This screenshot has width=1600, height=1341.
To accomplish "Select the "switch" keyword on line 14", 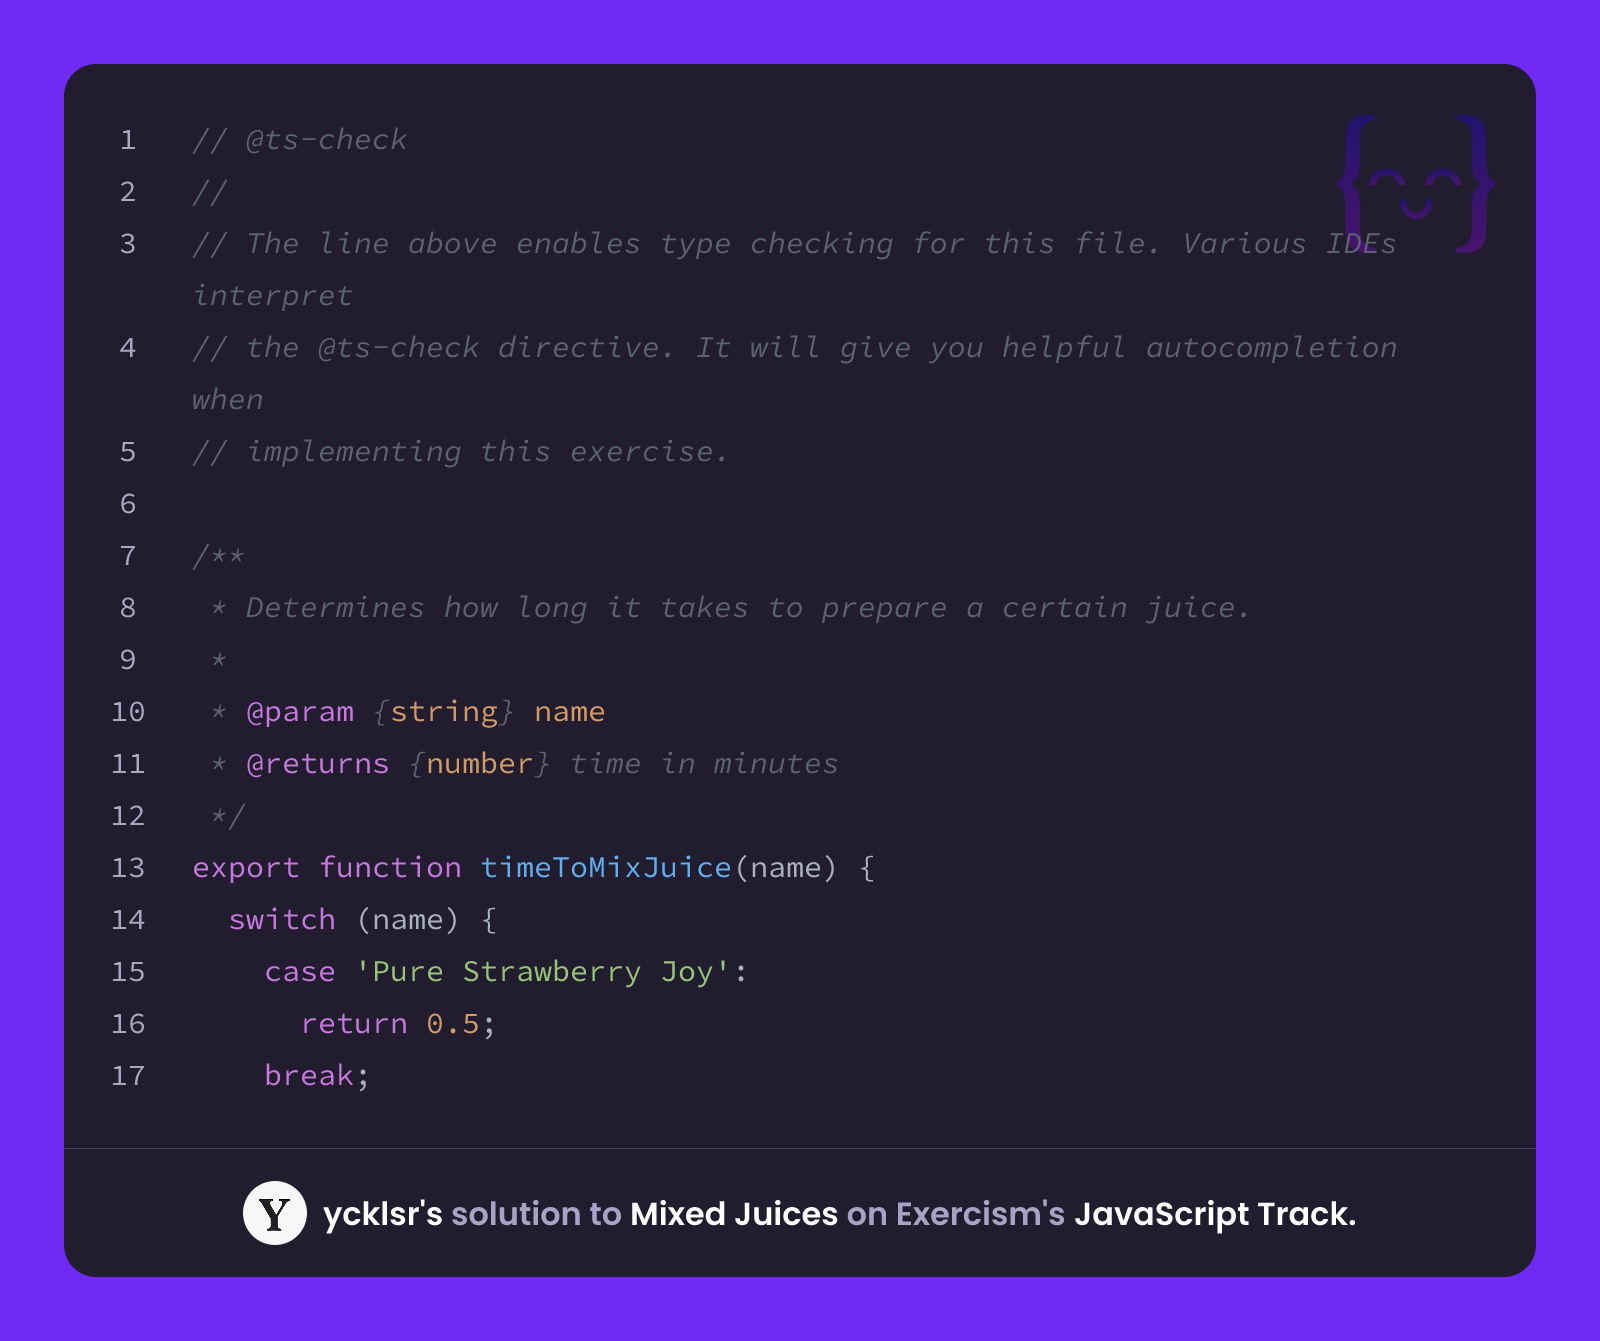I will tap(282, 919).
